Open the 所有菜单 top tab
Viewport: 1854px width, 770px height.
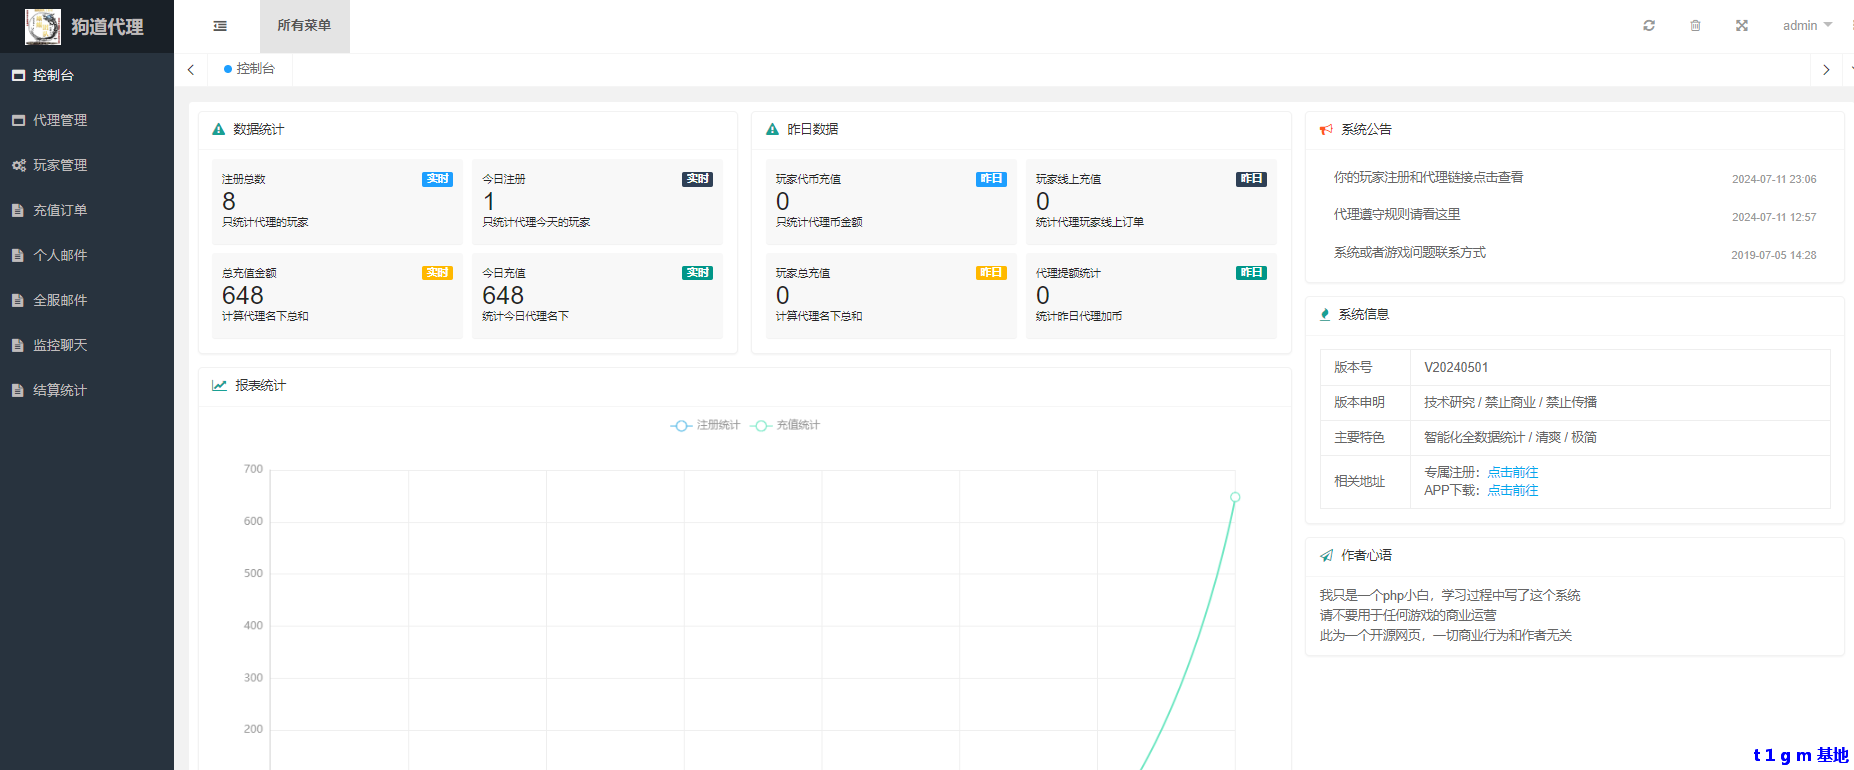coord(304,26)
